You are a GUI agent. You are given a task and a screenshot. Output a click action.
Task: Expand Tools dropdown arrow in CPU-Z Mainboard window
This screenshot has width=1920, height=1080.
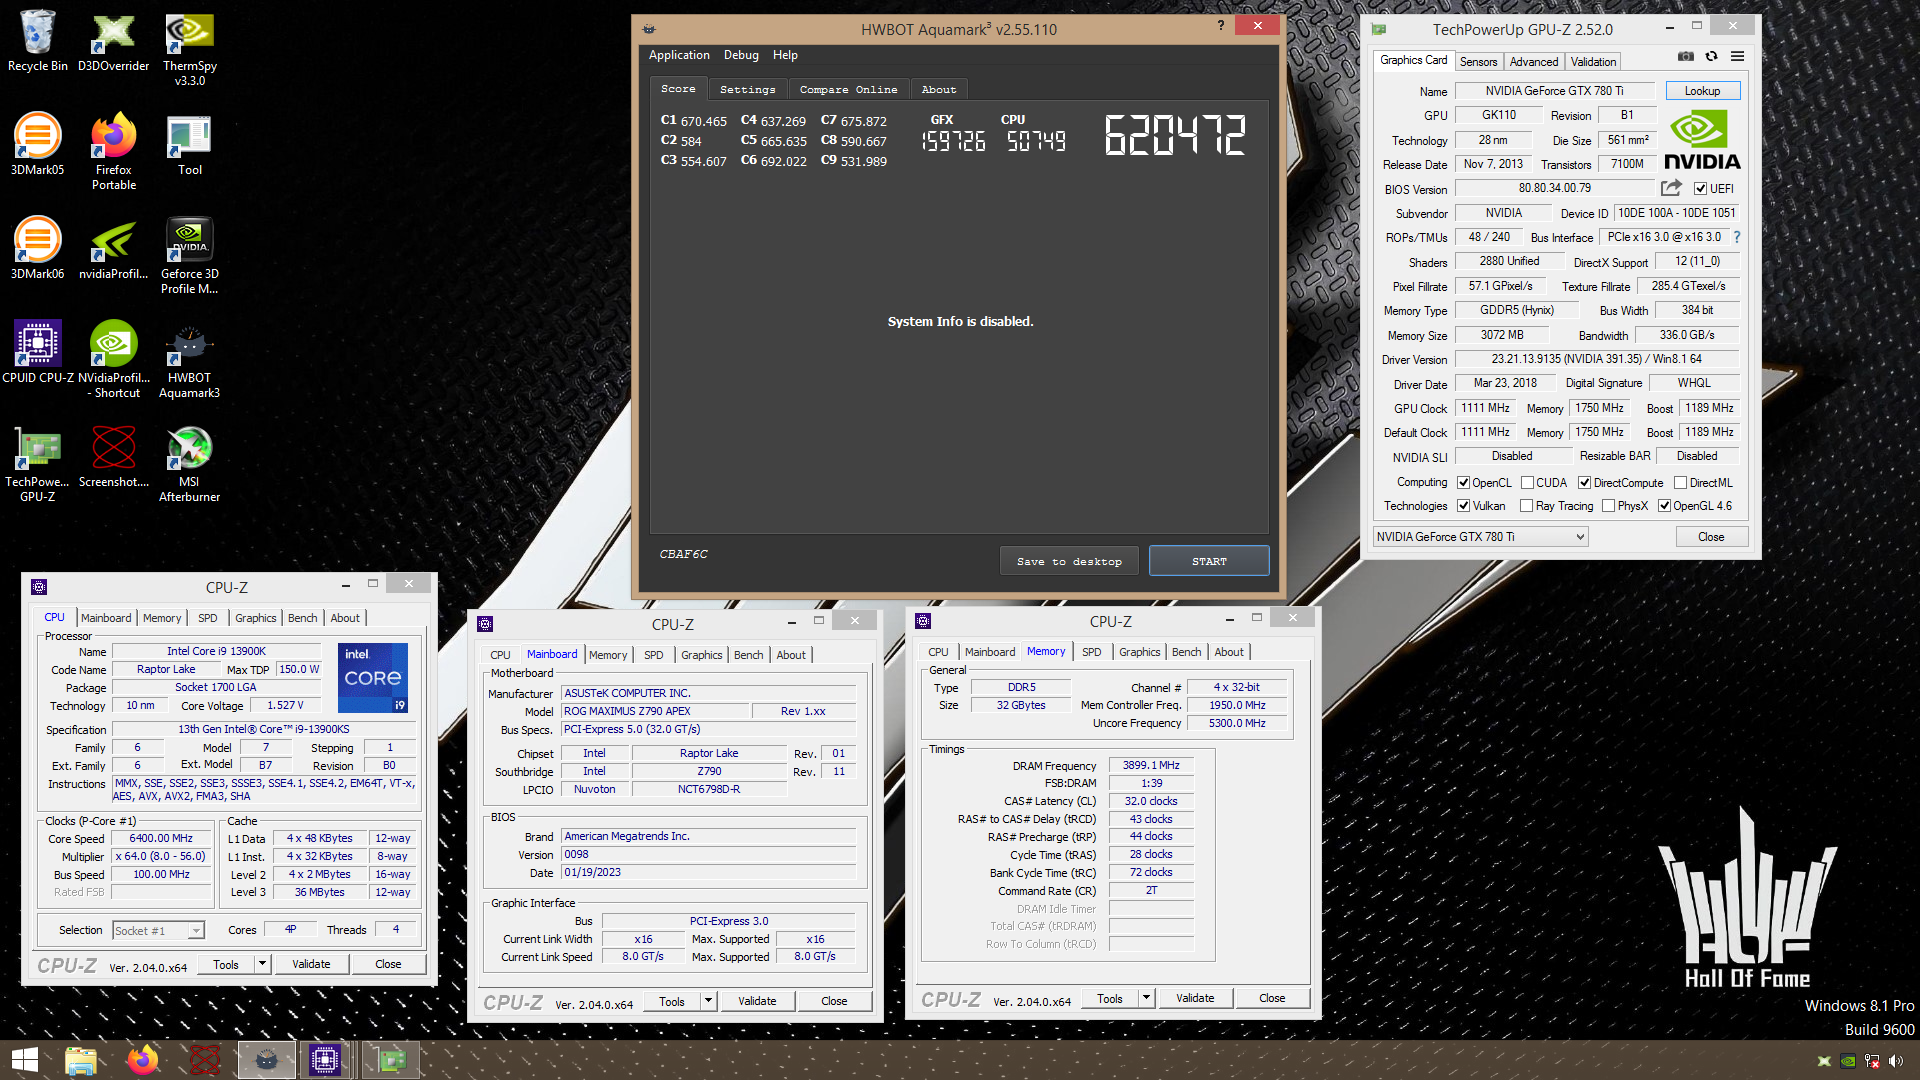(x=708, y=1001)
